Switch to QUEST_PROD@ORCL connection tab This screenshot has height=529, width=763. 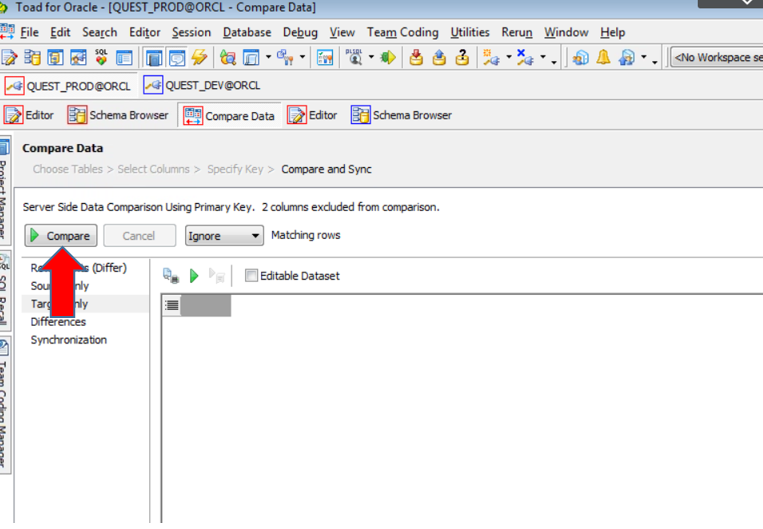tap(68, 86)
